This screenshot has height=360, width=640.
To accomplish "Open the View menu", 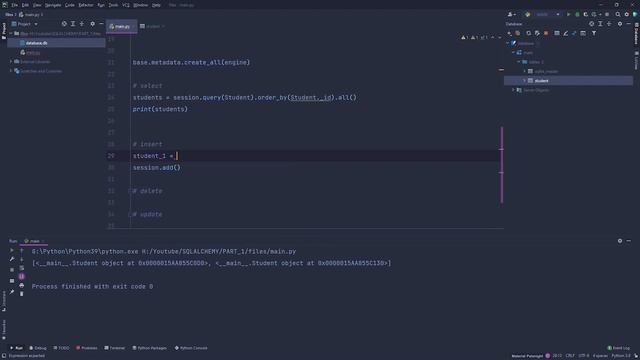I will point(37,5).
